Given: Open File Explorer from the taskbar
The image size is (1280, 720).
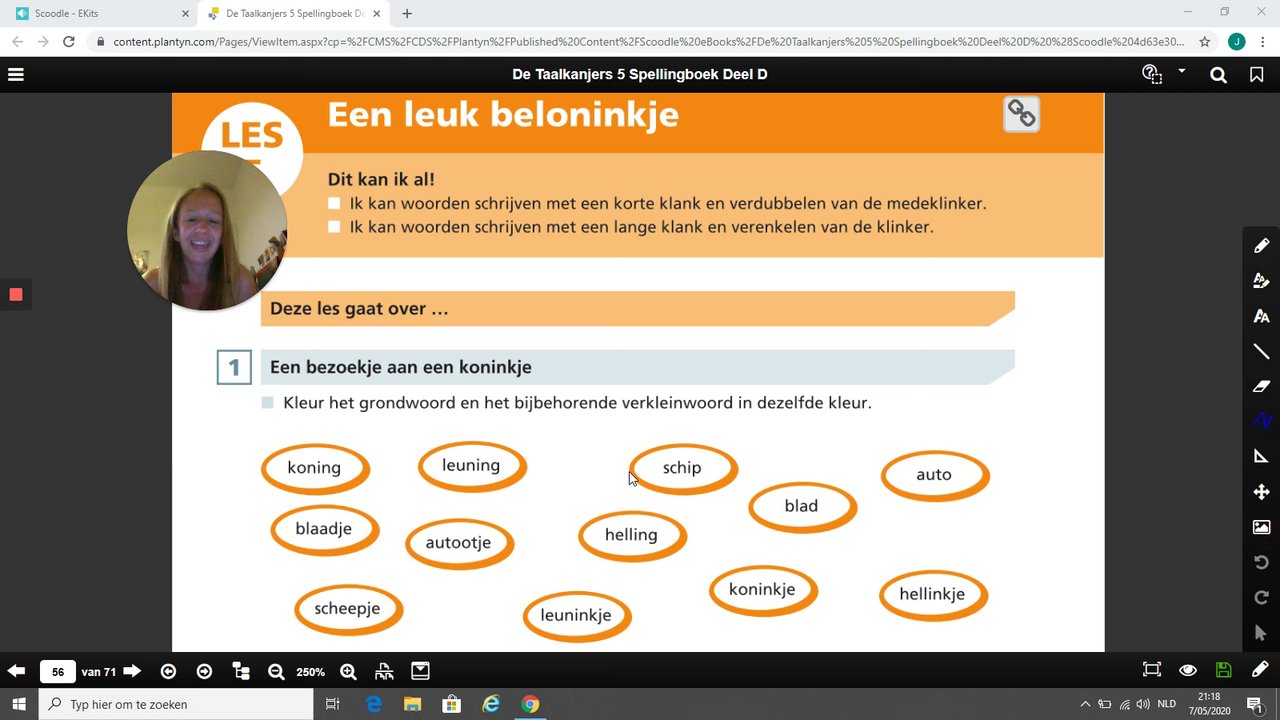Looking at the screenshot, I should coord(412,704).
